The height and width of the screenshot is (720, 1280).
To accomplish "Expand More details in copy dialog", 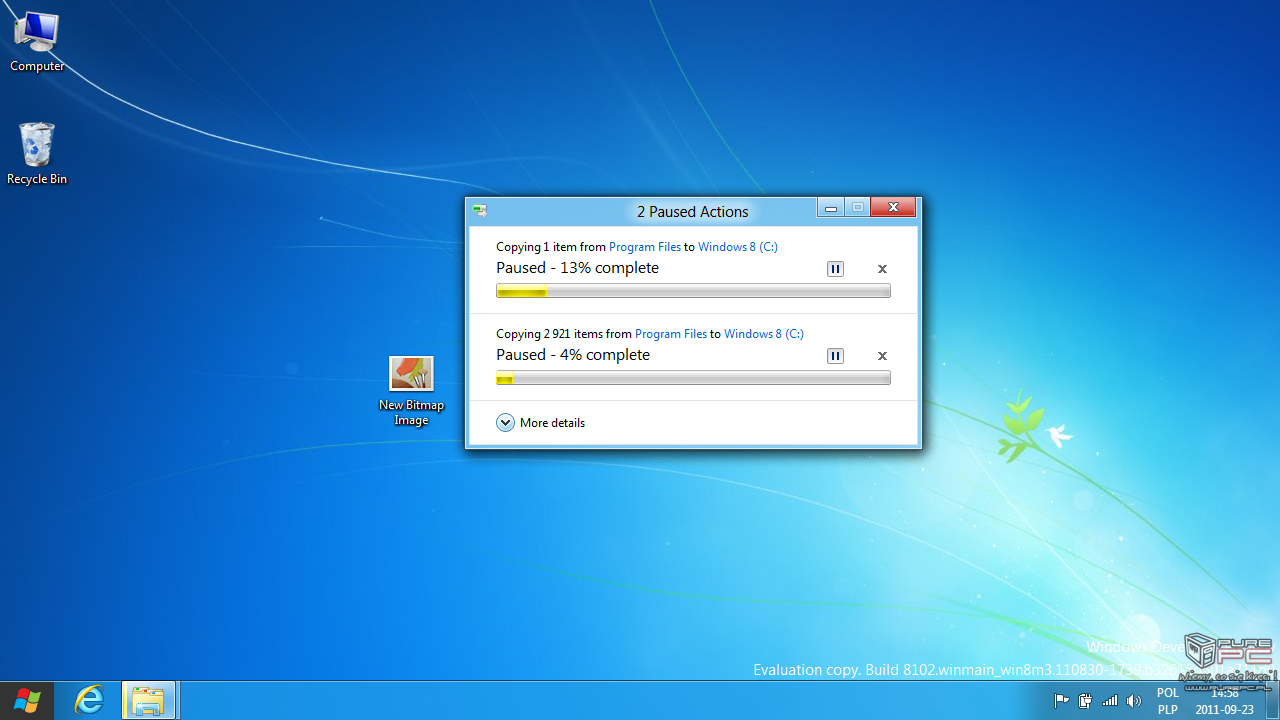I will pyautogui.click(x=540, y=423).
